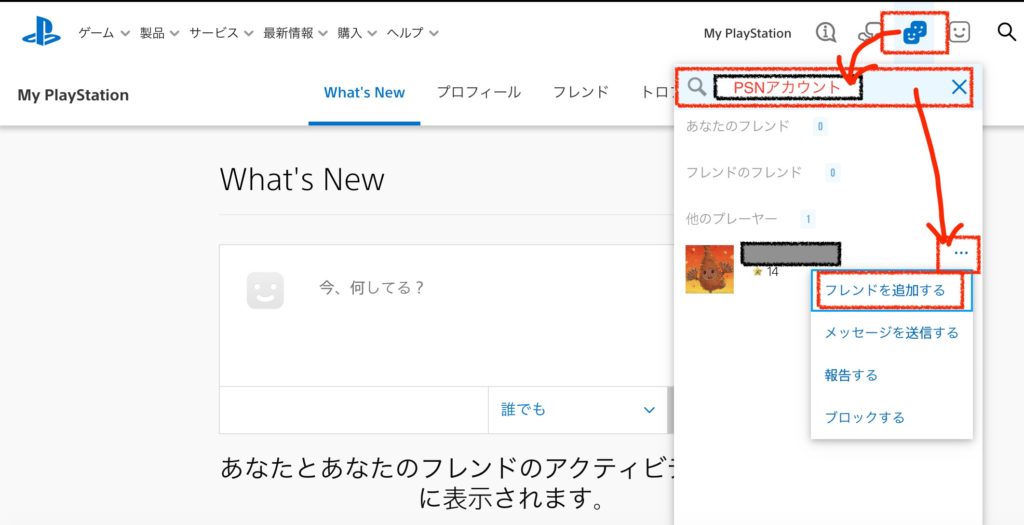The image size is (1024, 525).
Task: Toggle the friends search icon
Action: tap(914, 32)
